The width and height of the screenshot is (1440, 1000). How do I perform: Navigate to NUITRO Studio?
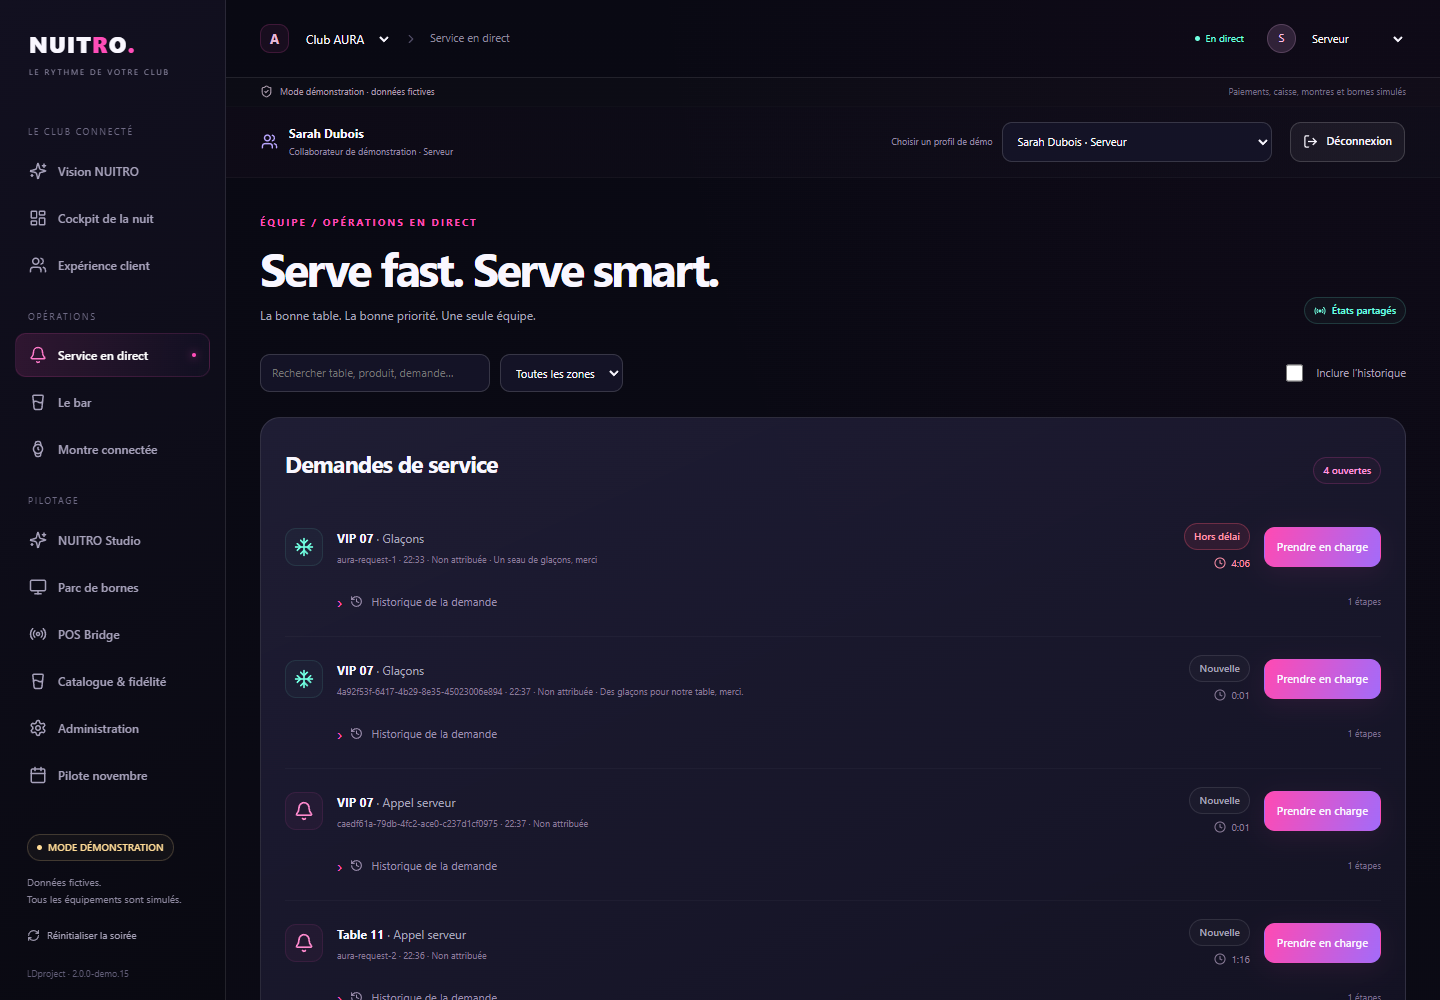point(112,540)
